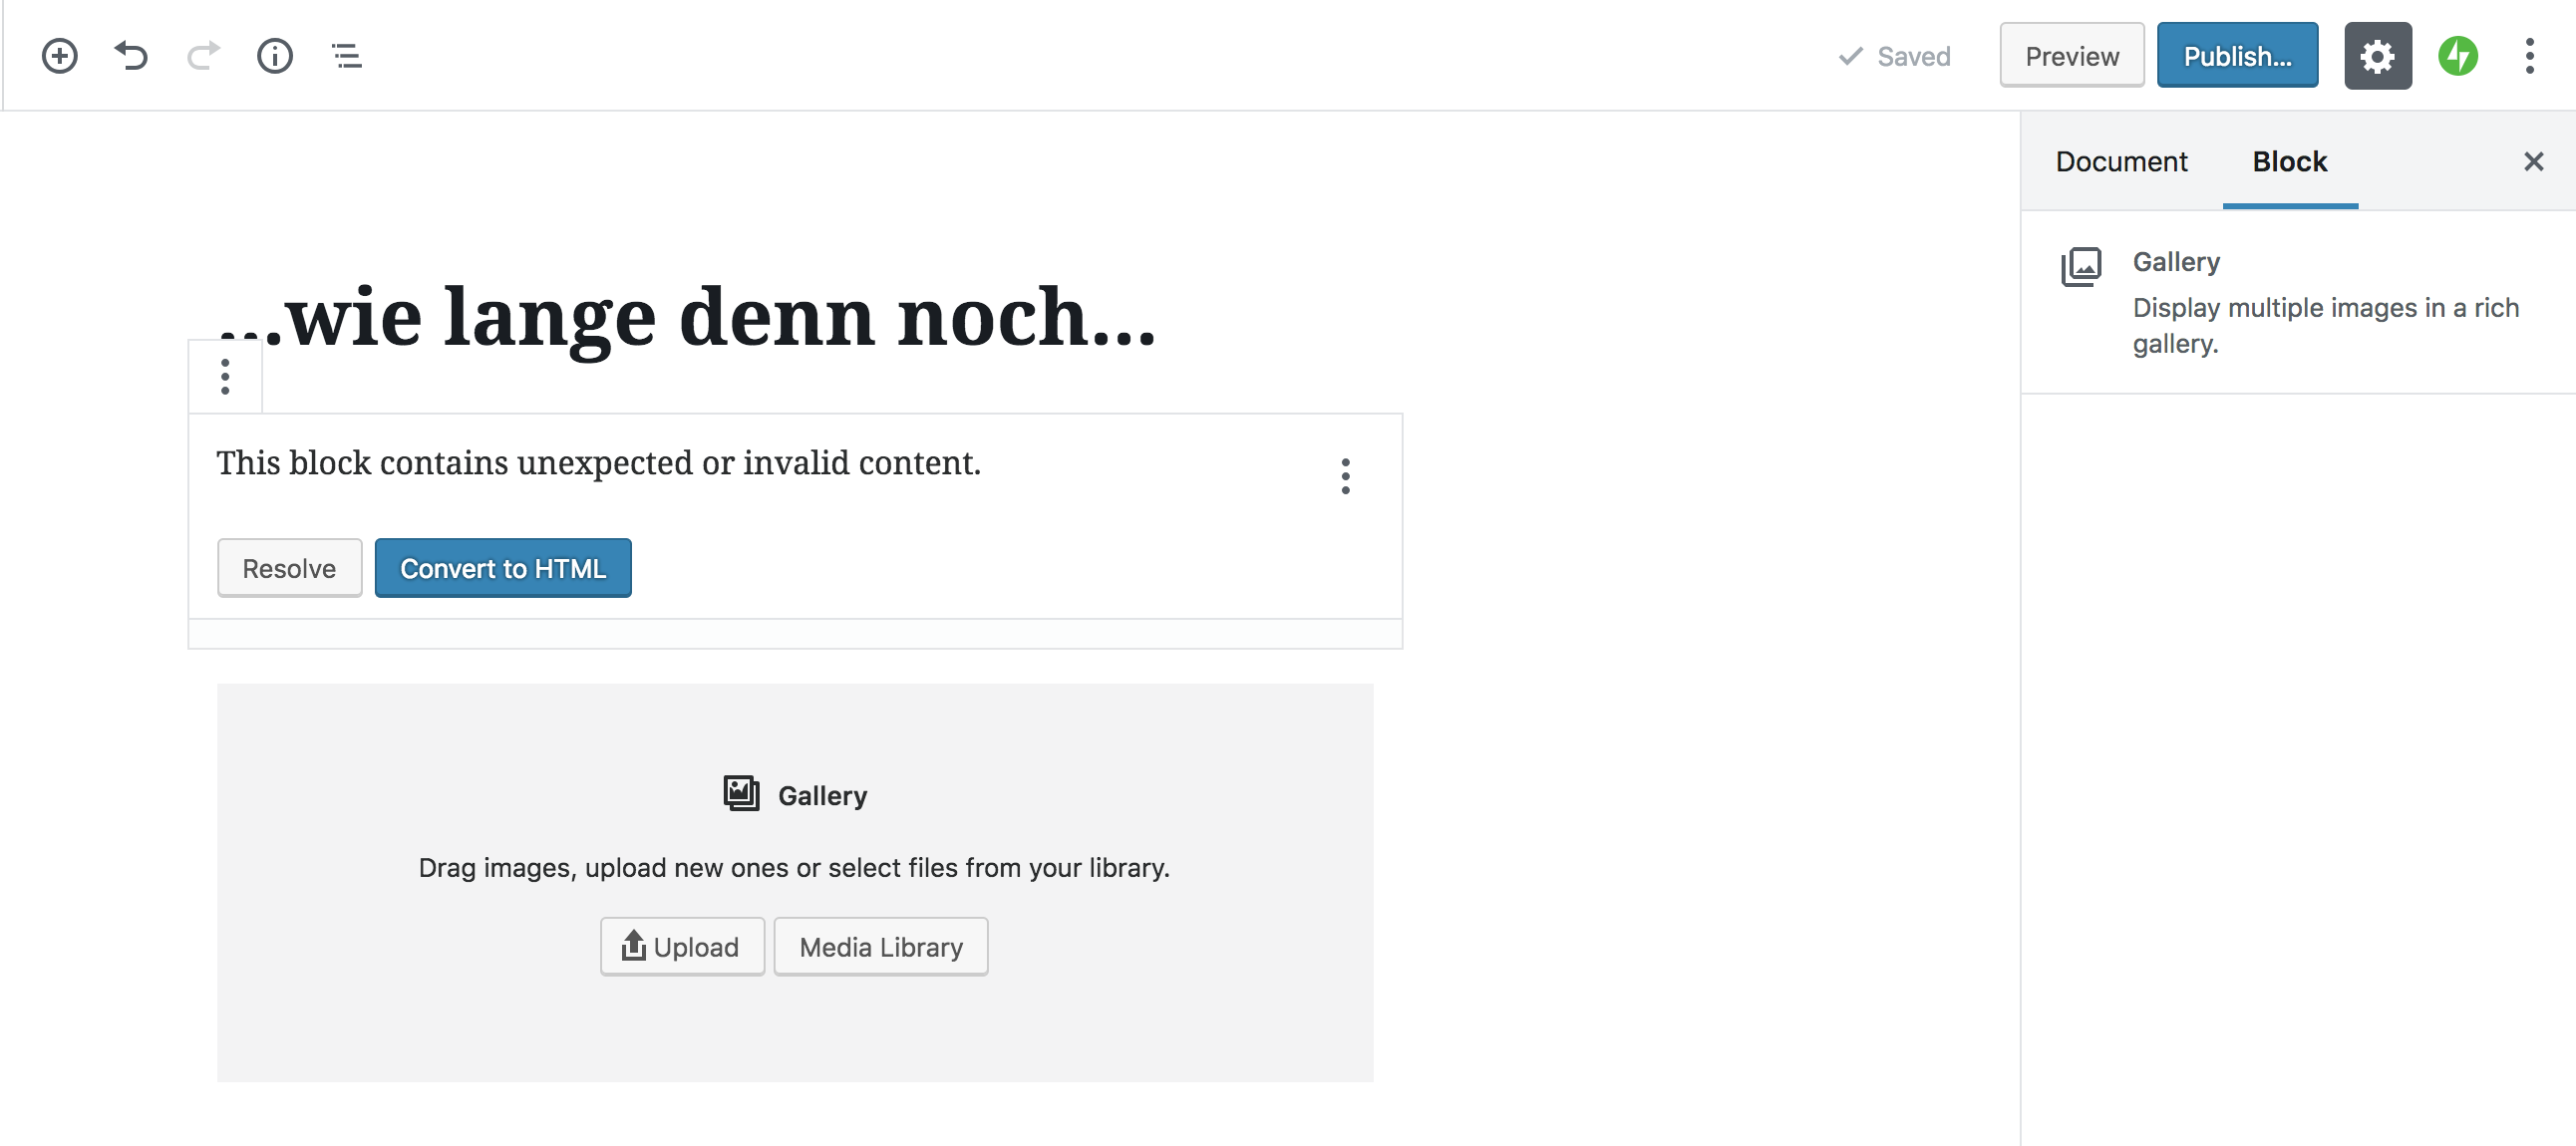Image resolution: width=2576 pixels, height=1146 pixels.
Task: Open the Media Library
Action: pos(880,946)
